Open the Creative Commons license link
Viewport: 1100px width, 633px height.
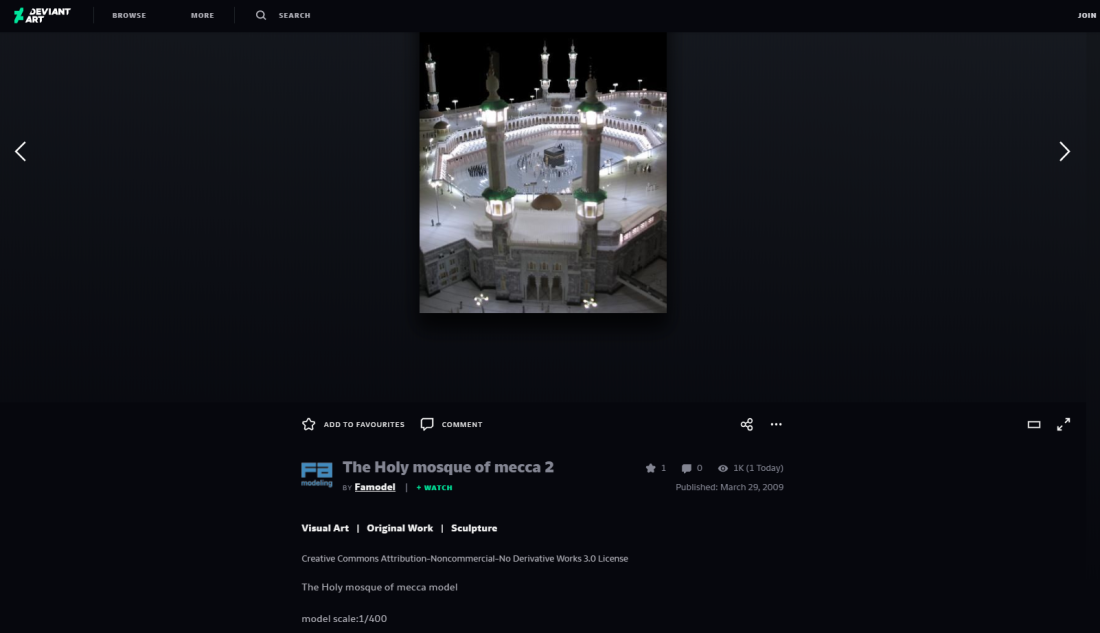(x=464, y=559)
